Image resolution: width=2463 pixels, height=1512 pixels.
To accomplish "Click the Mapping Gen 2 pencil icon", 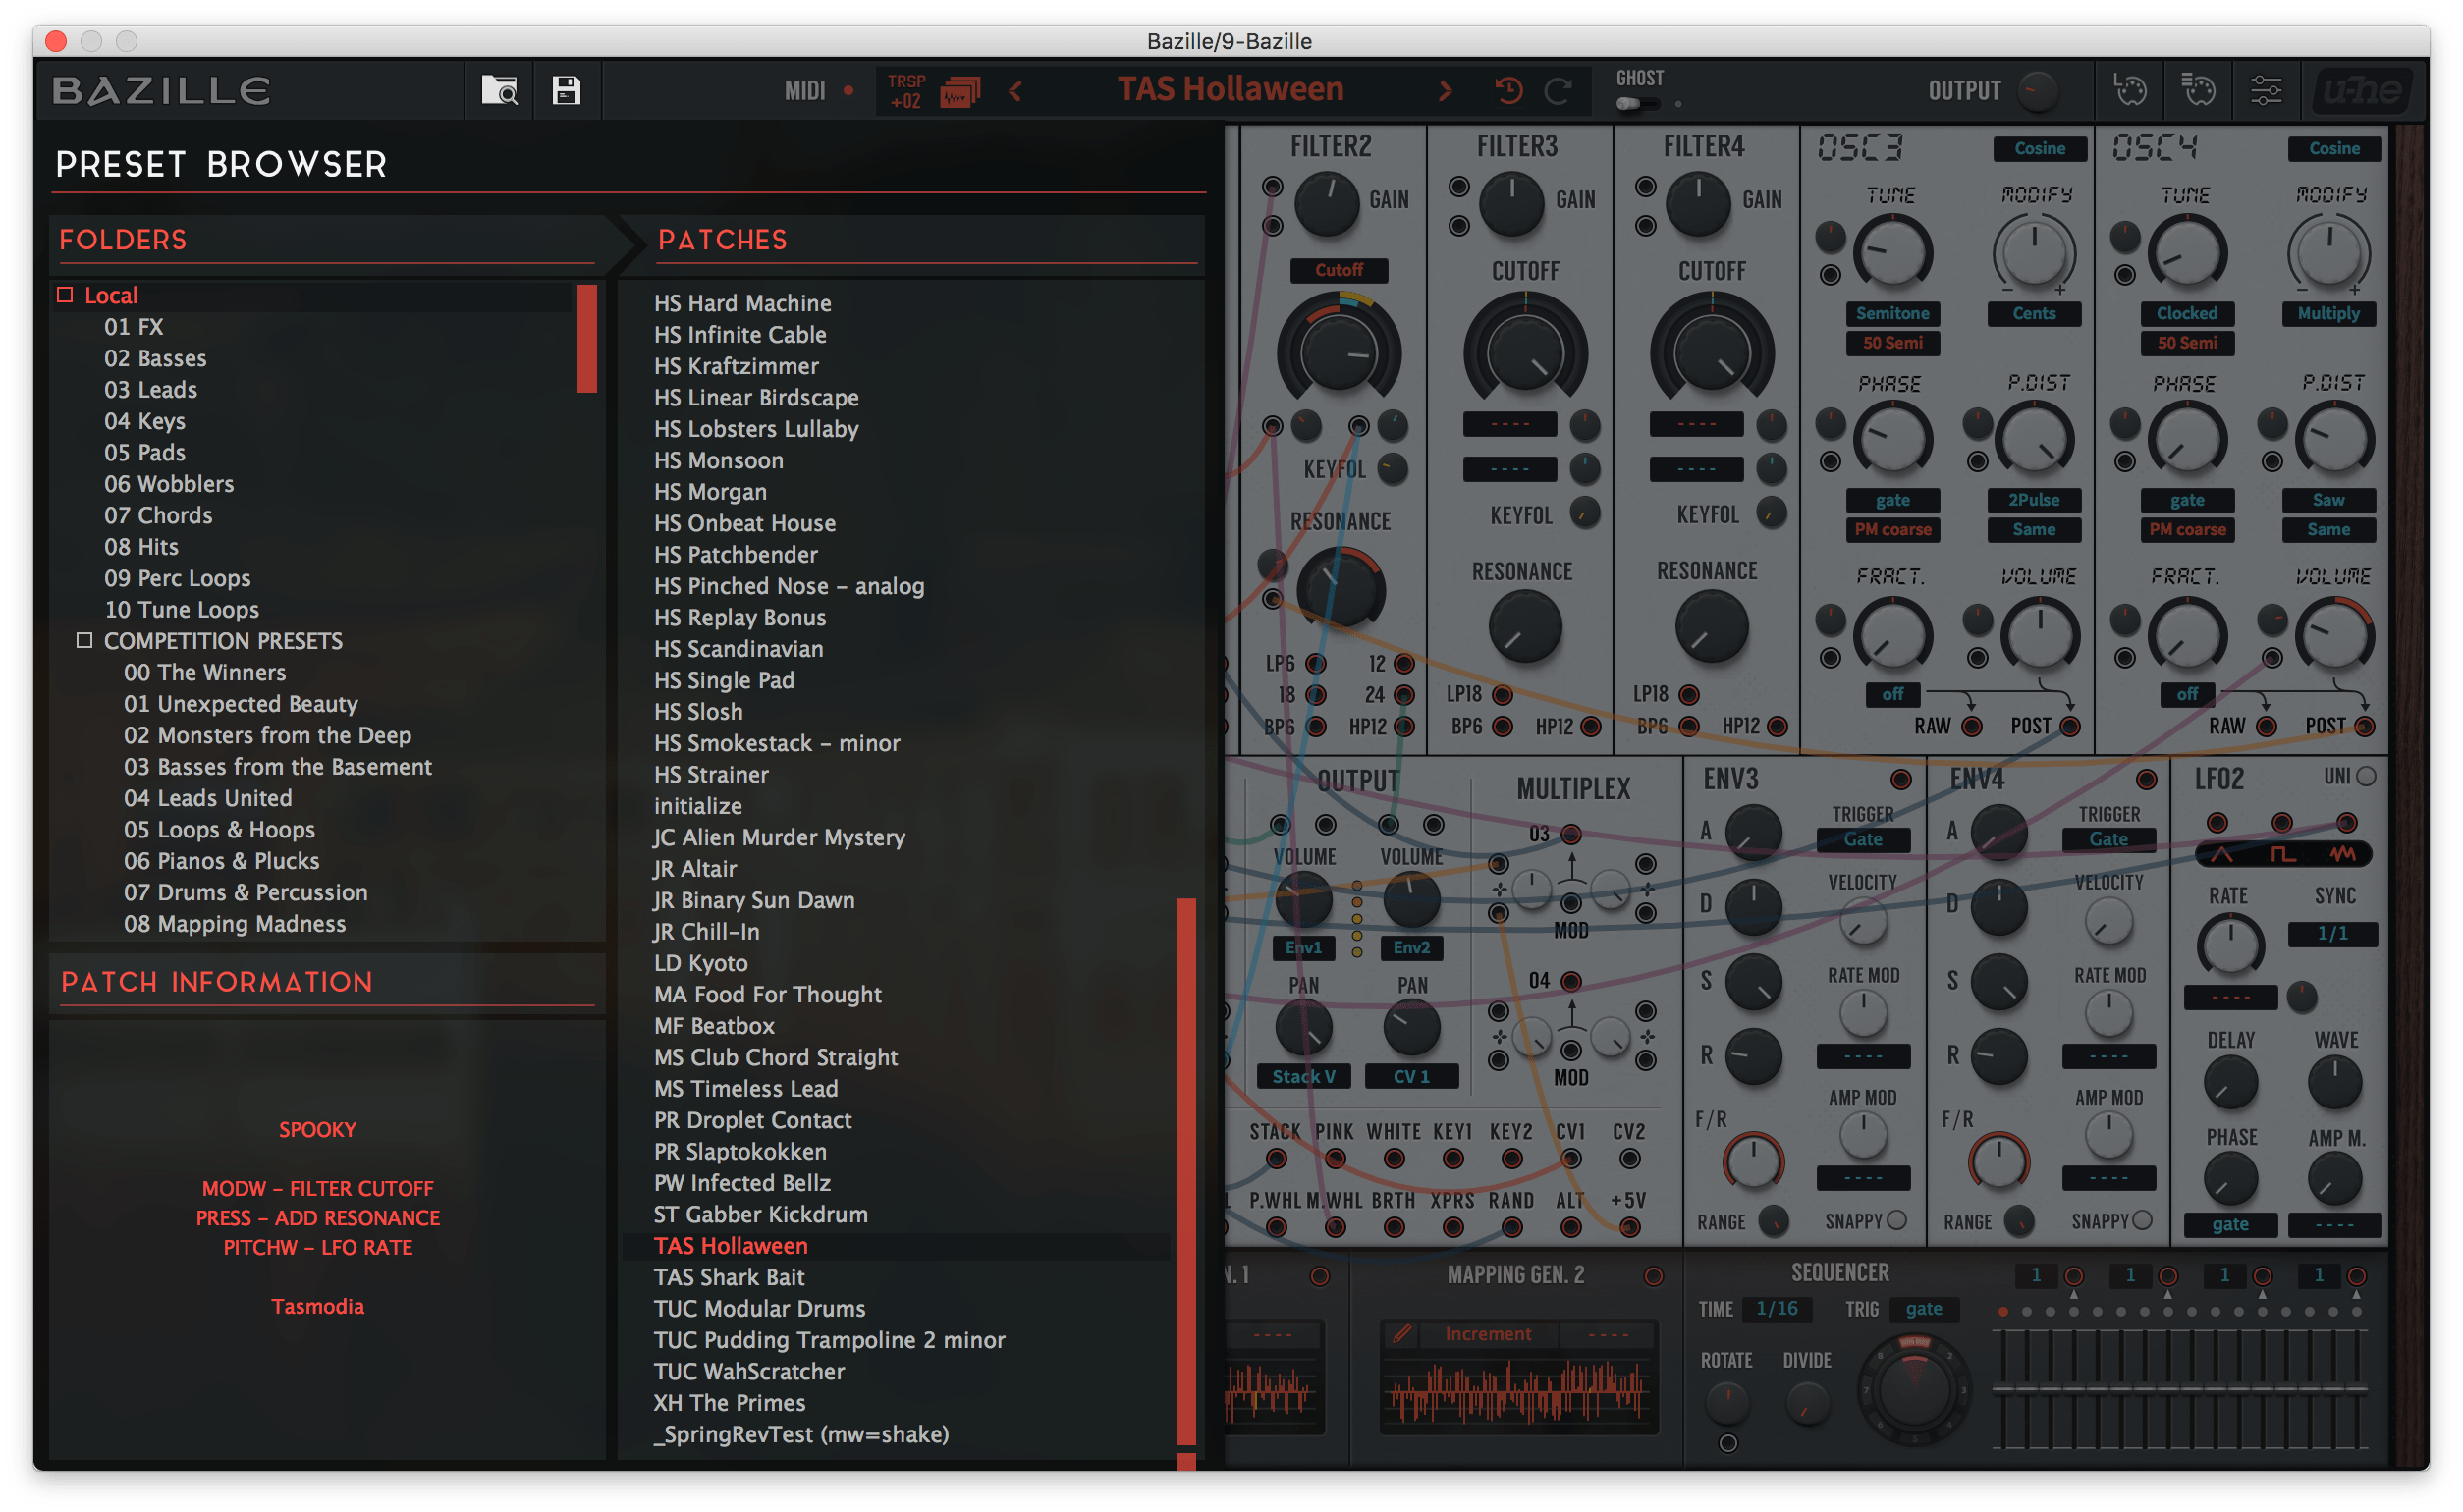I will click(x=1402, y=1333).
